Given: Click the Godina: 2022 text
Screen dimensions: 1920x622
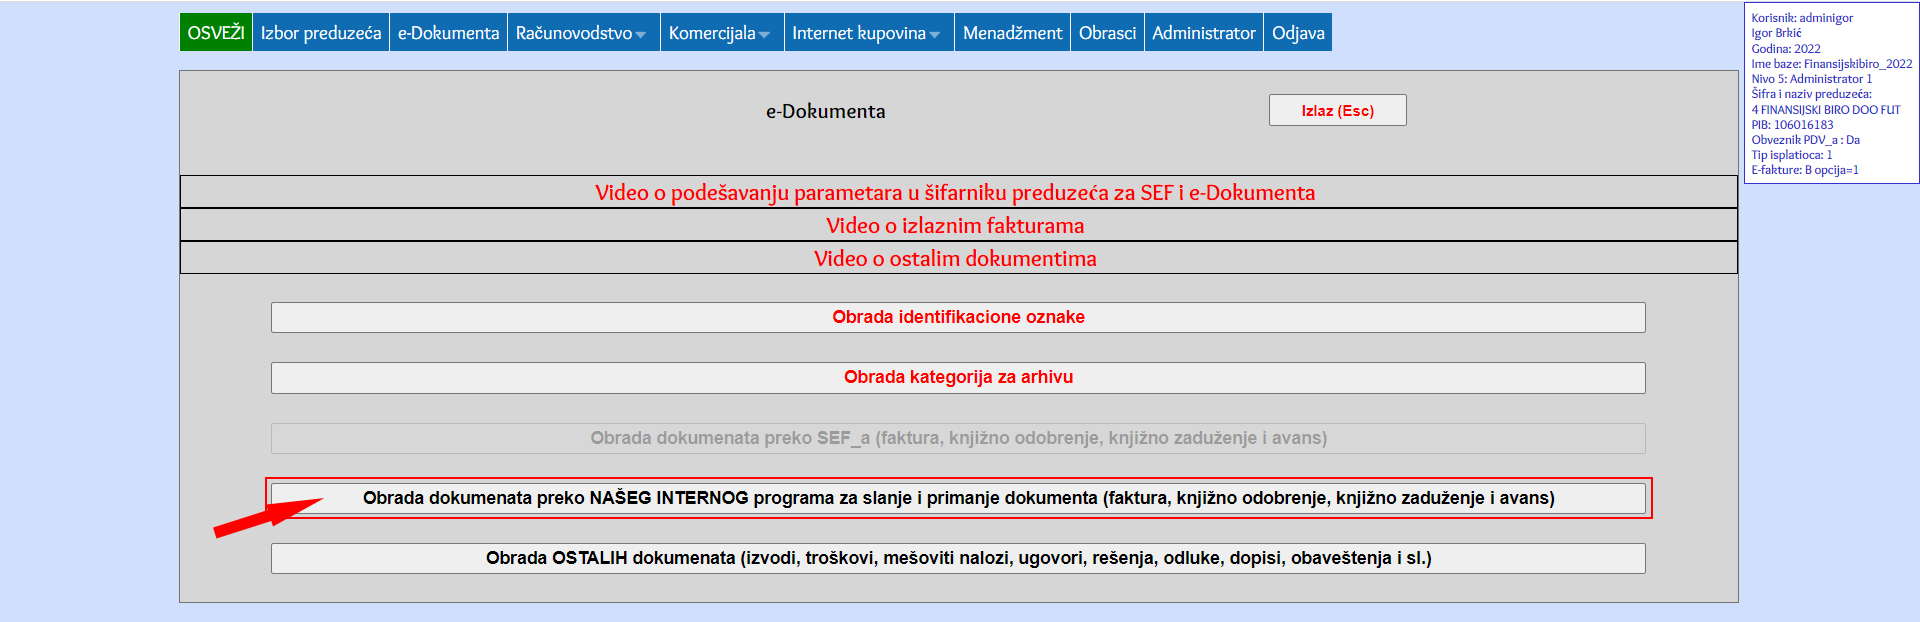Looking at the screenshot, I should tap(1785, 49).
